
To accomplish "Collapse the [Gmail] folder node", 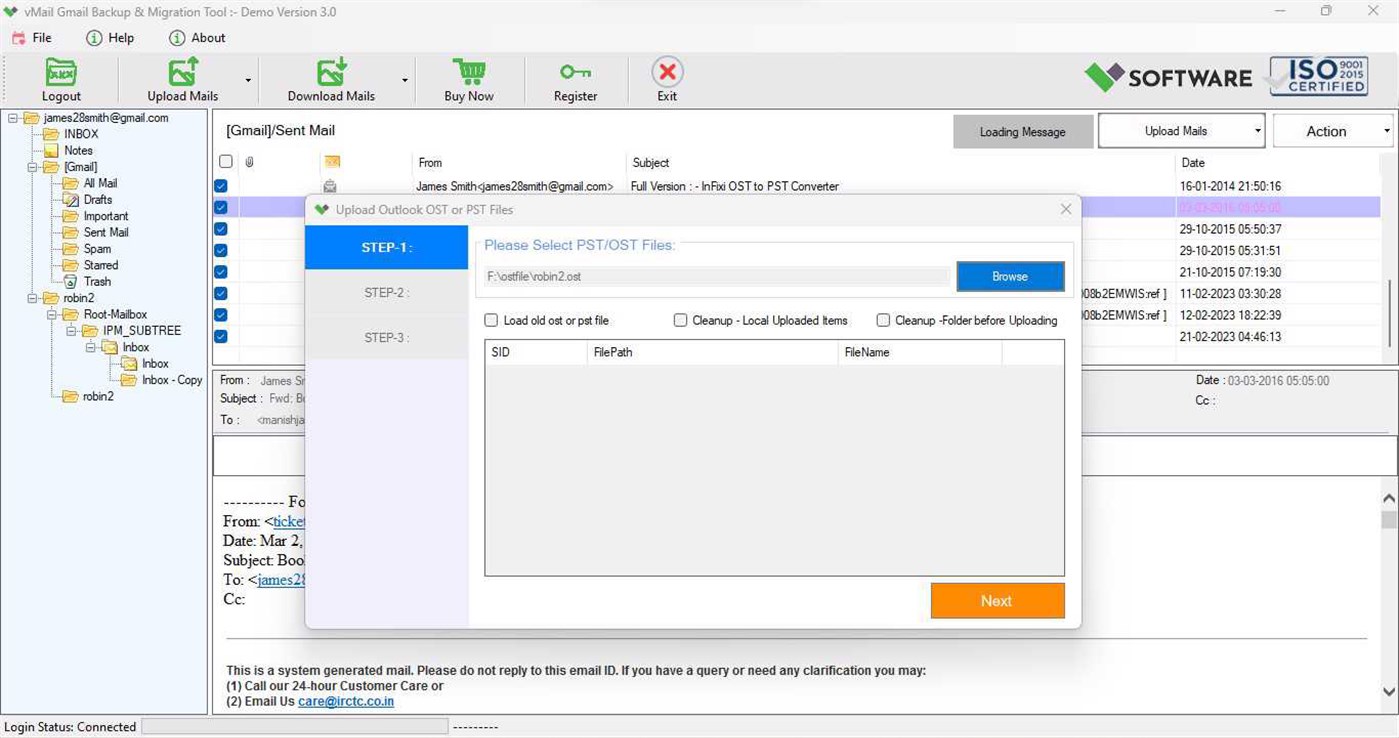I will pos(32,167).
